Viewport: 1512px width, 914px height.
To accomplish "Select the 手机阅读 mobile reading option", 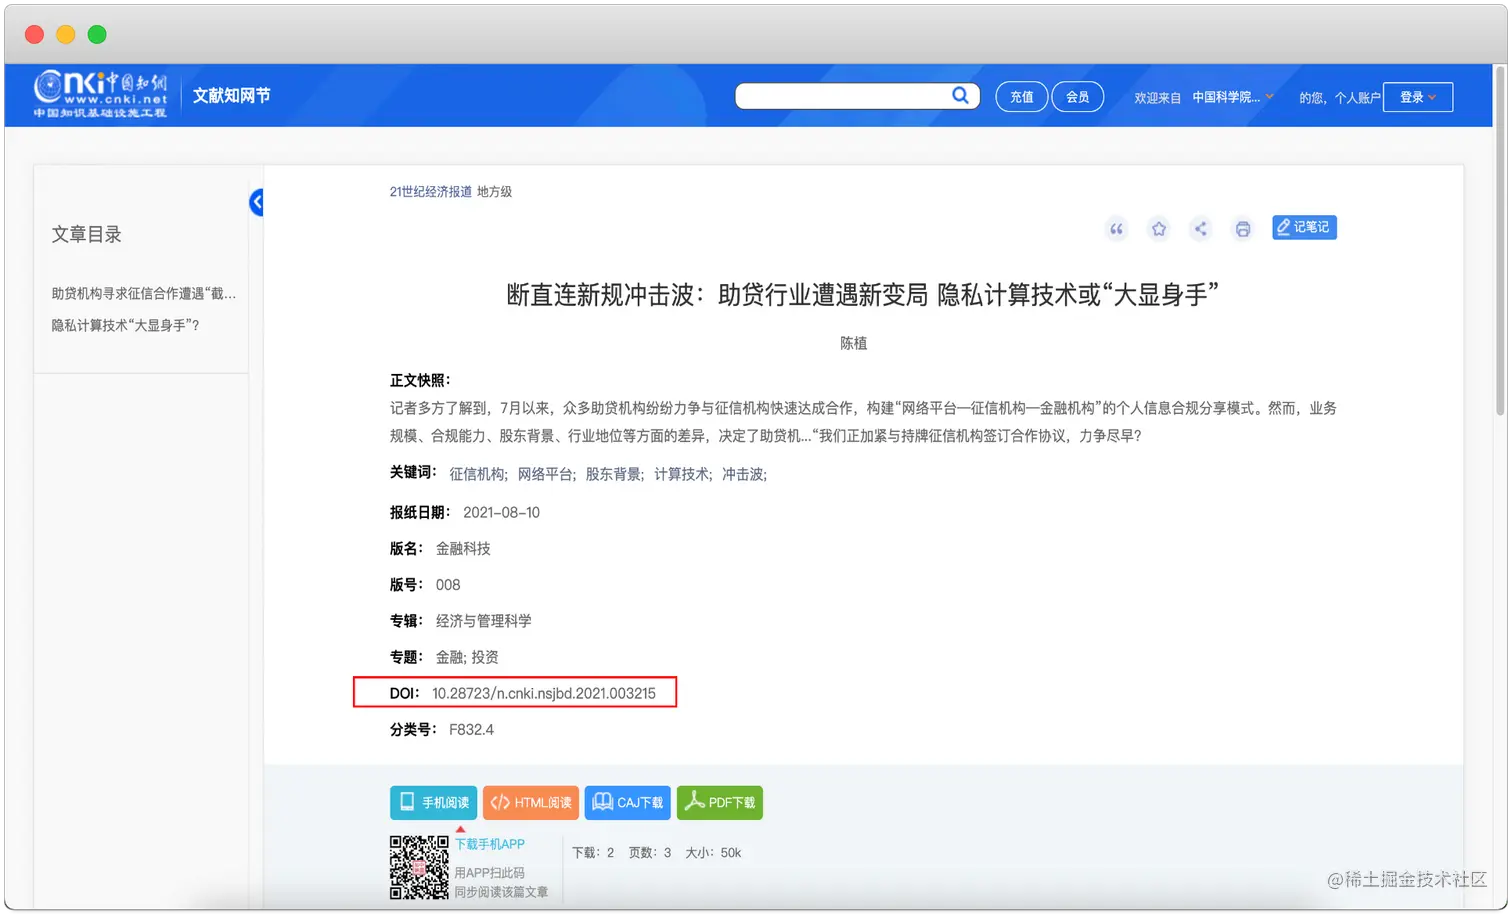I will 433,802.
